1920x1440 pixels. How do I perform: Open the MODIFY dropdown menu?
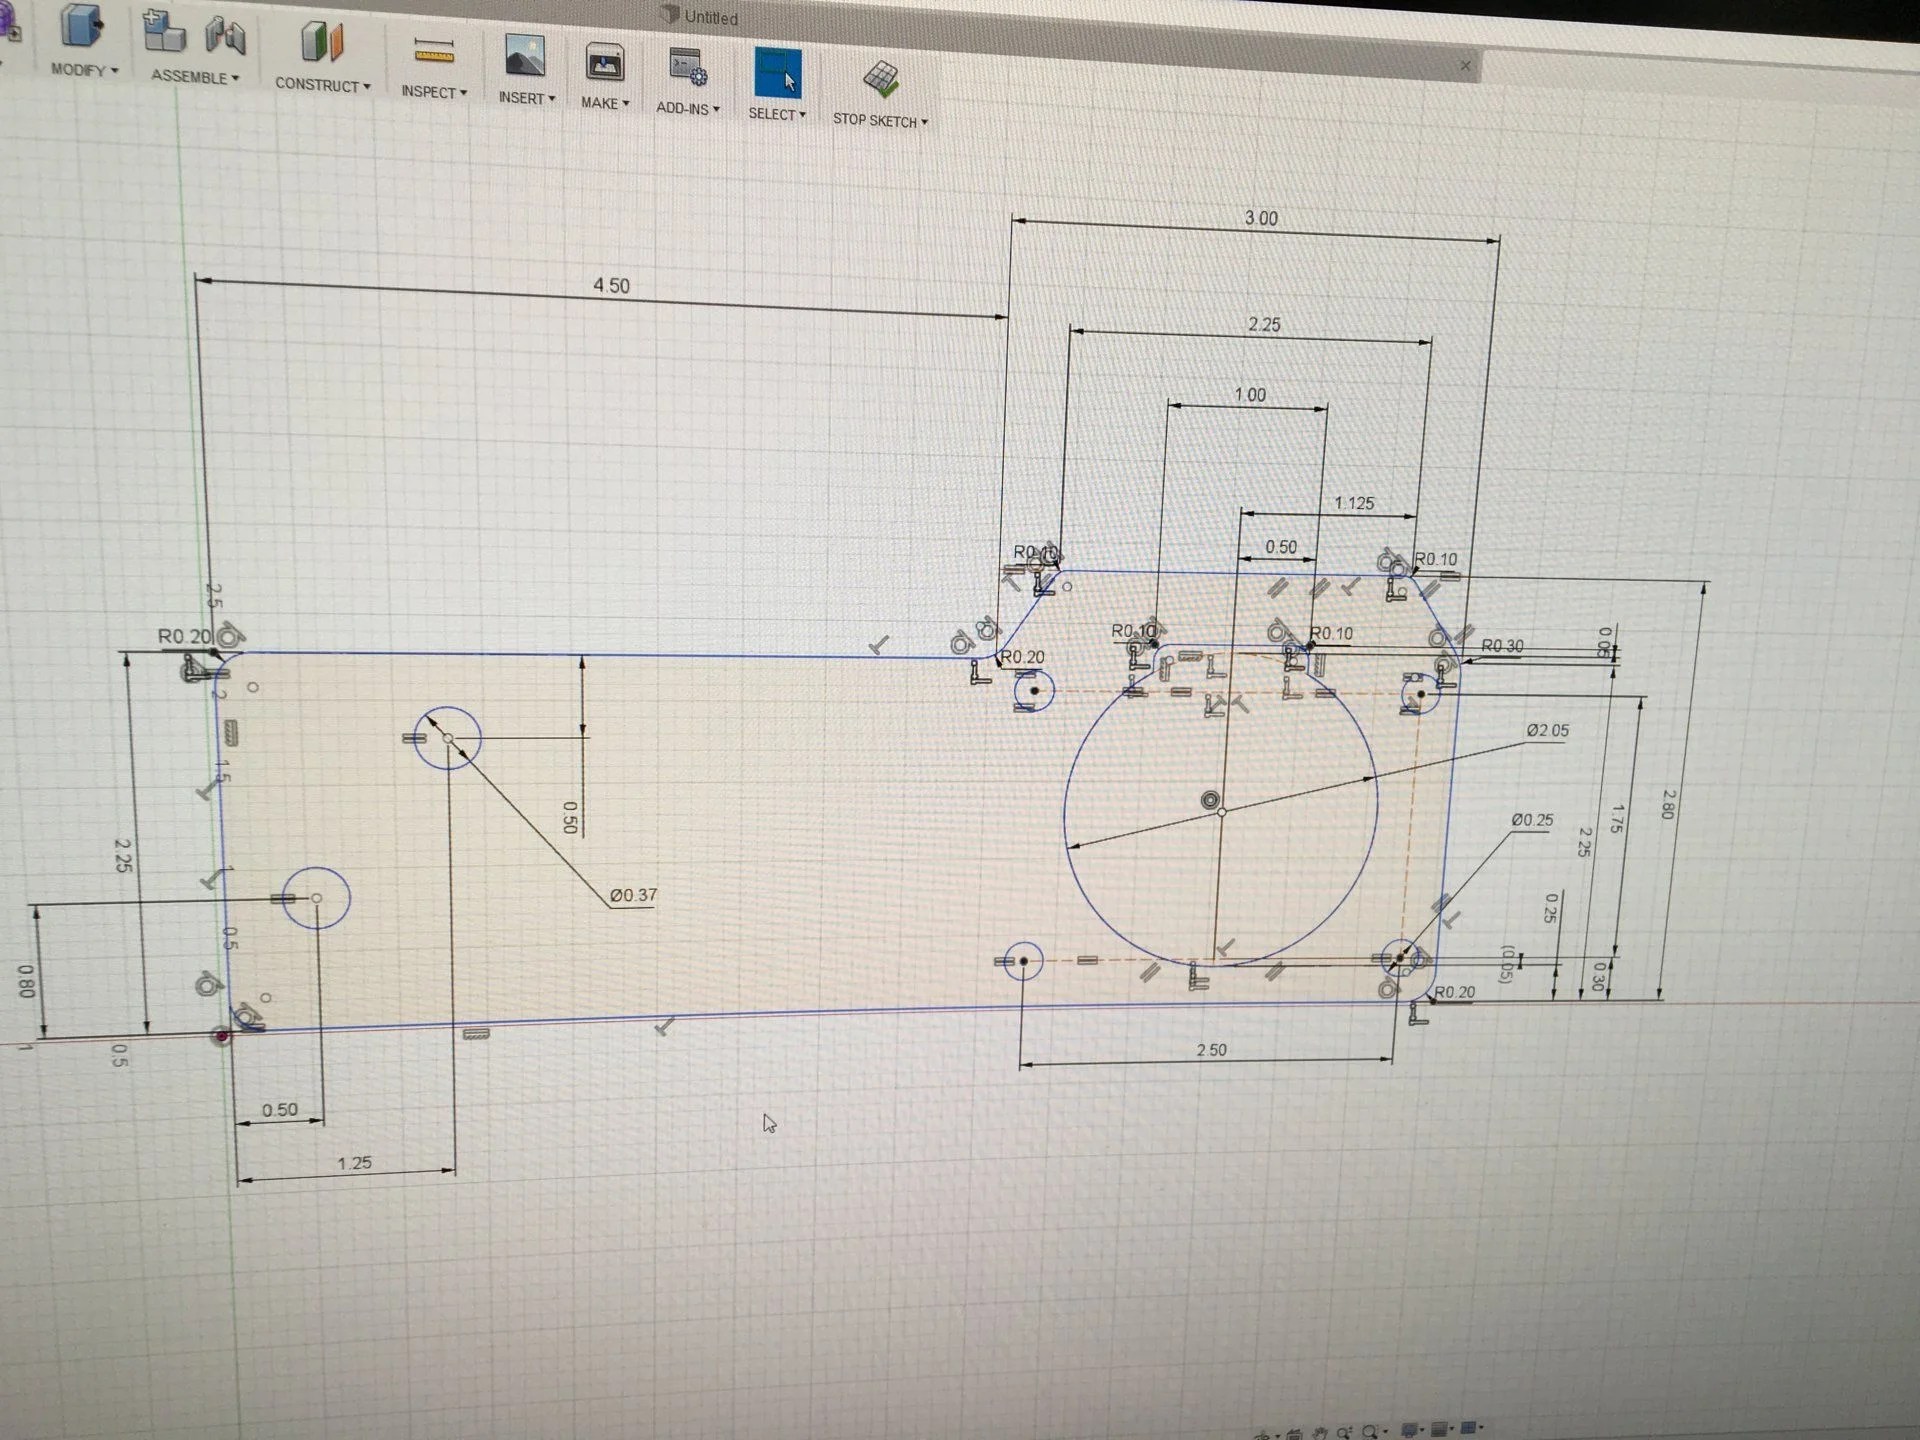[85, 70]
